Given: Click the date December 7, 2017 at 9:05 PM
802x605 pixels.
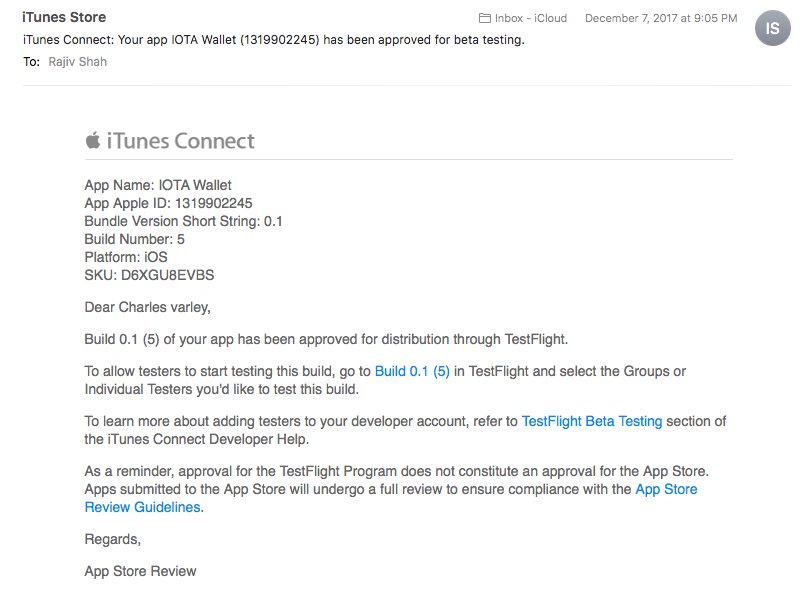Looking at the screenshot, I should point(661,18).
